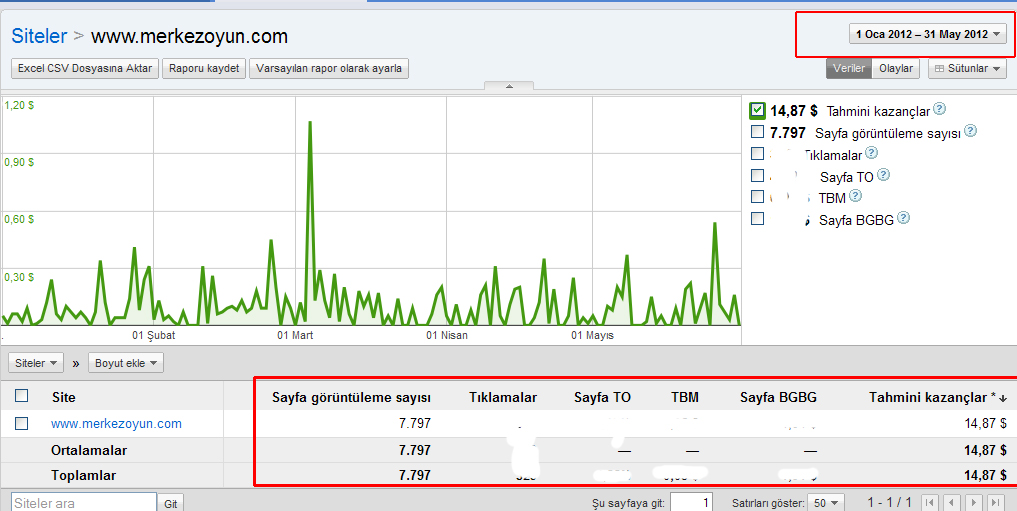The height and width of the screenshot is (511, 1017).
Task: Tick the select-all checkbox in table header
Action: (x=21, y=396)
